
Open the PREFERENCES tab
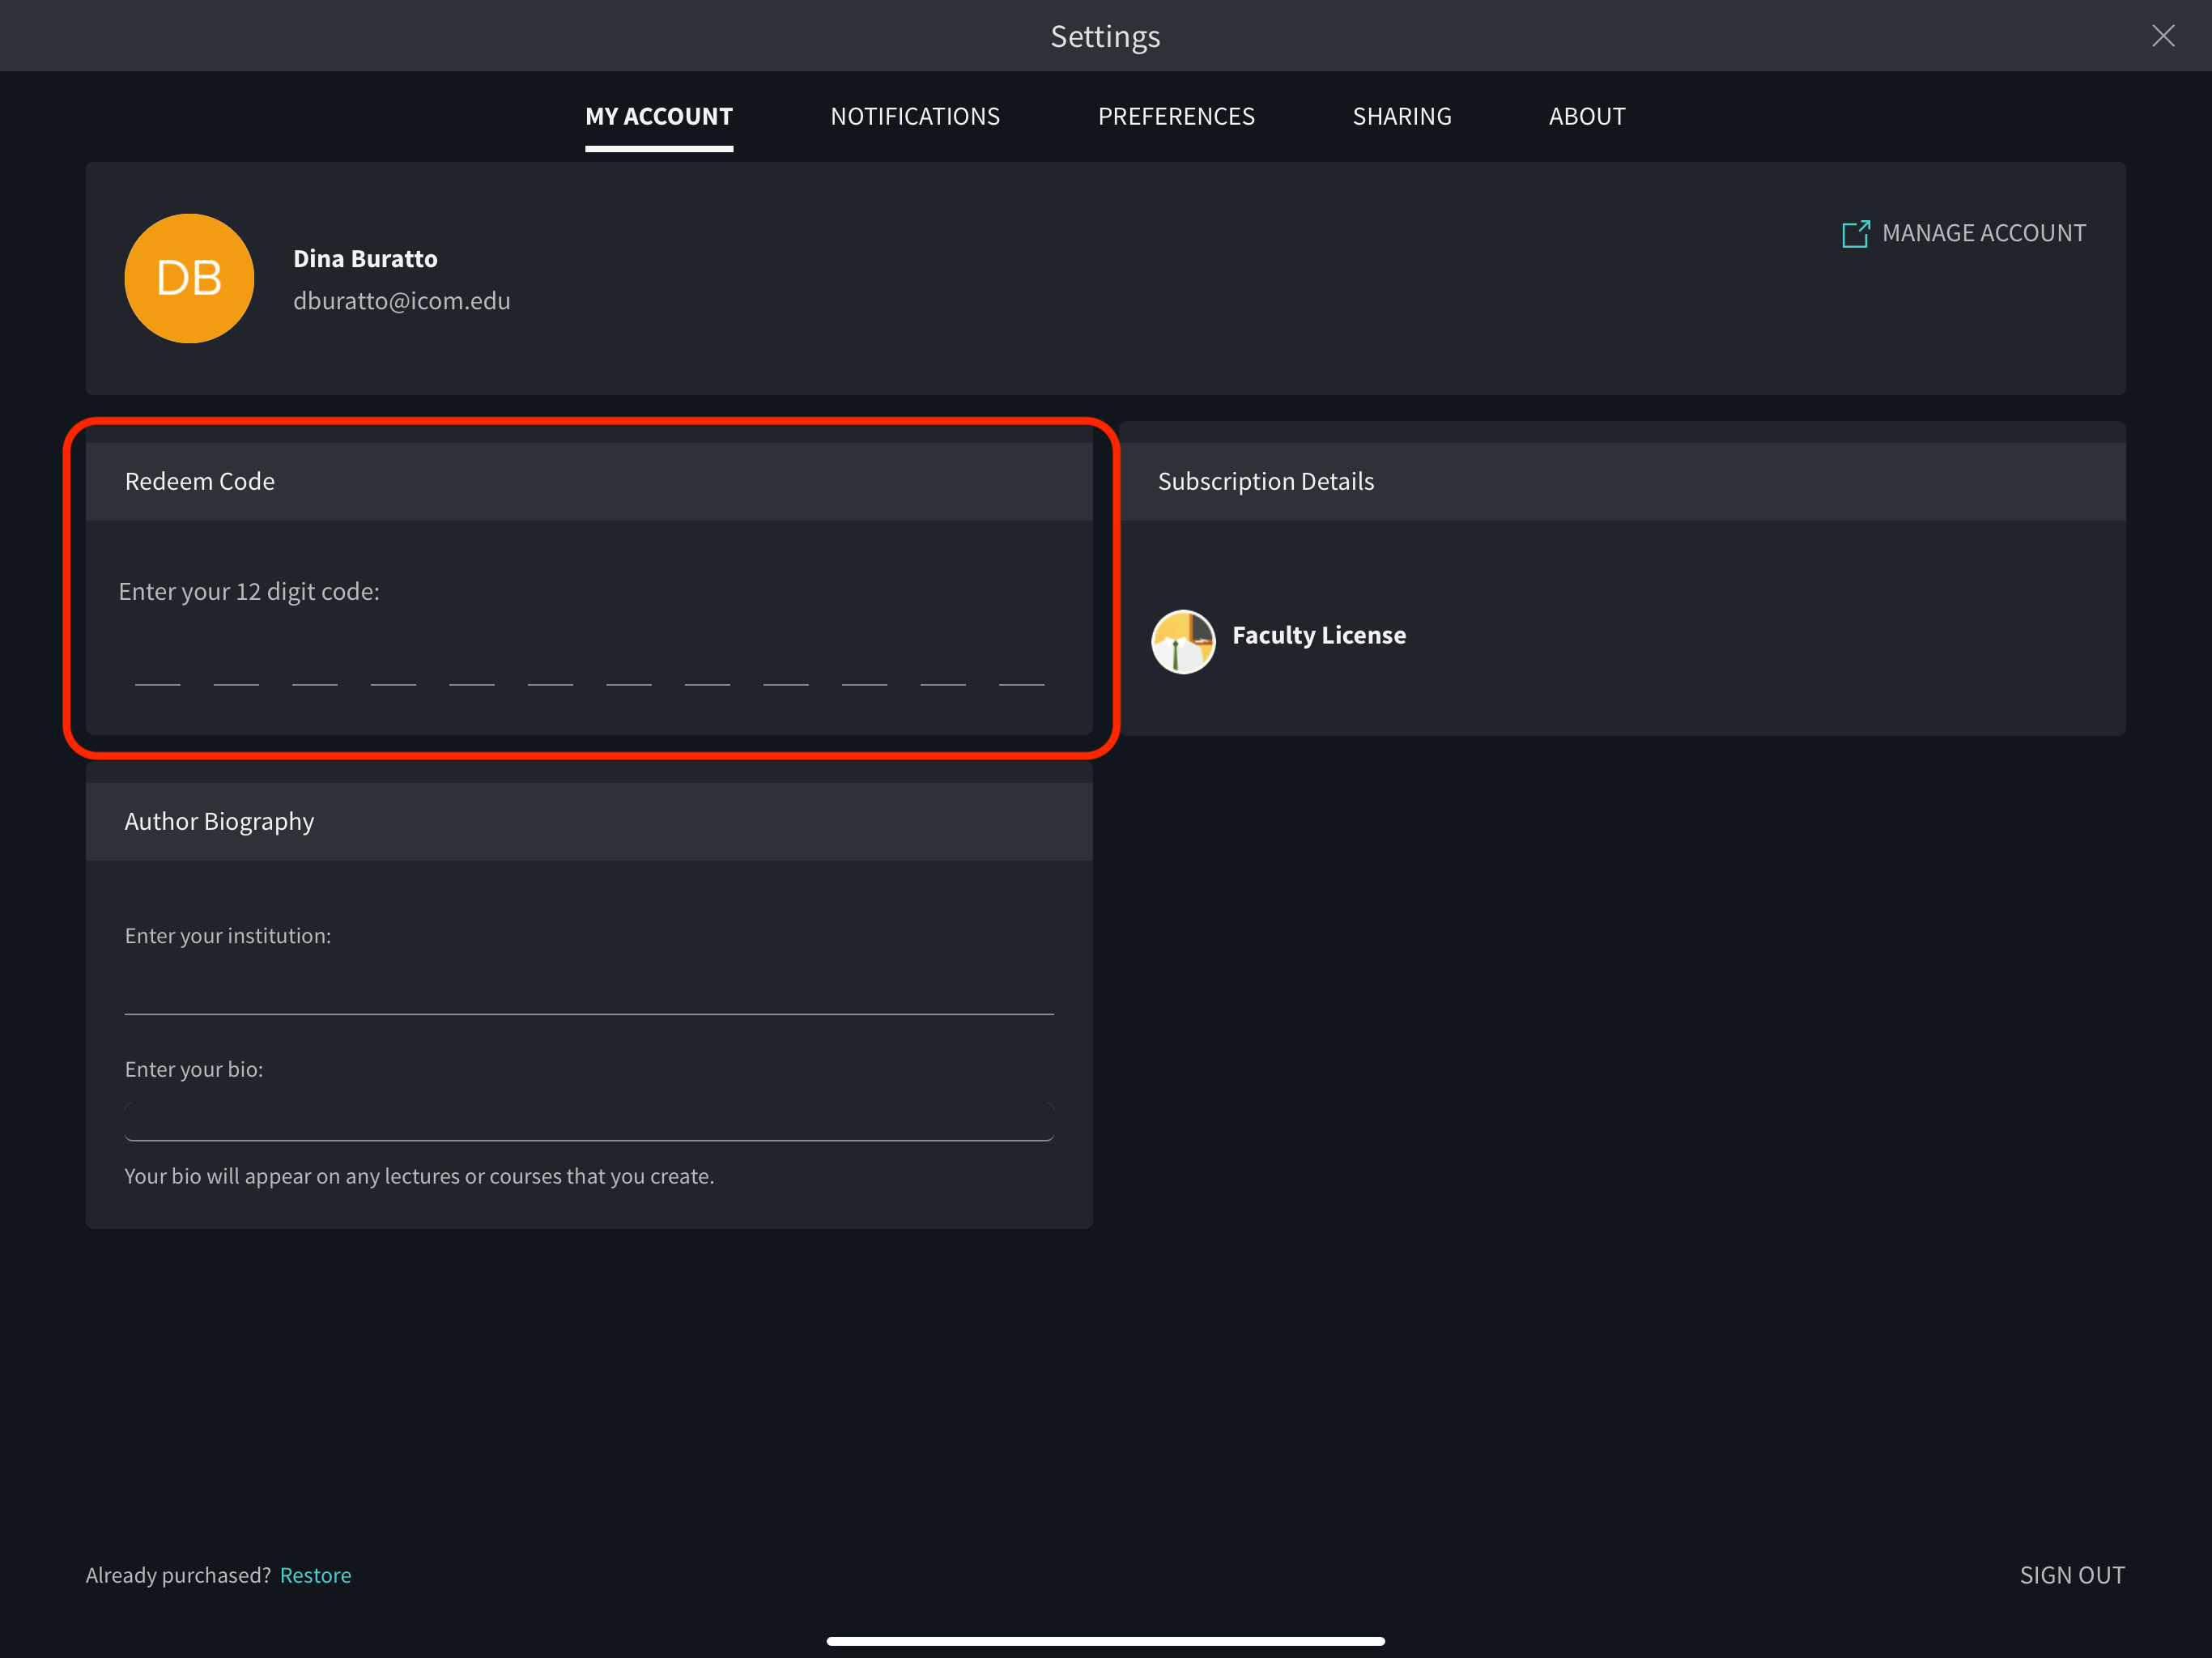click(x=1176, y=117)
